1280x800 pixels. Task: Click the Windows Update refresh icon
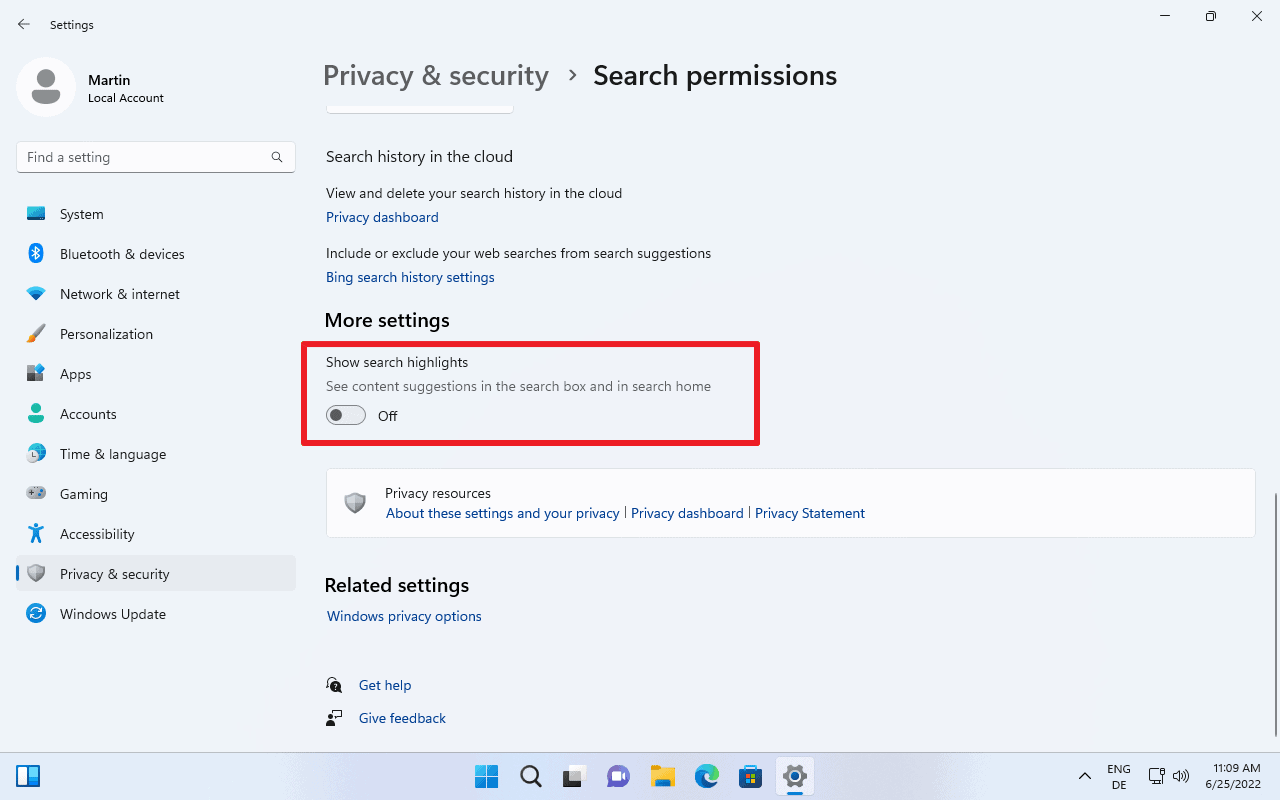point(36,614)
